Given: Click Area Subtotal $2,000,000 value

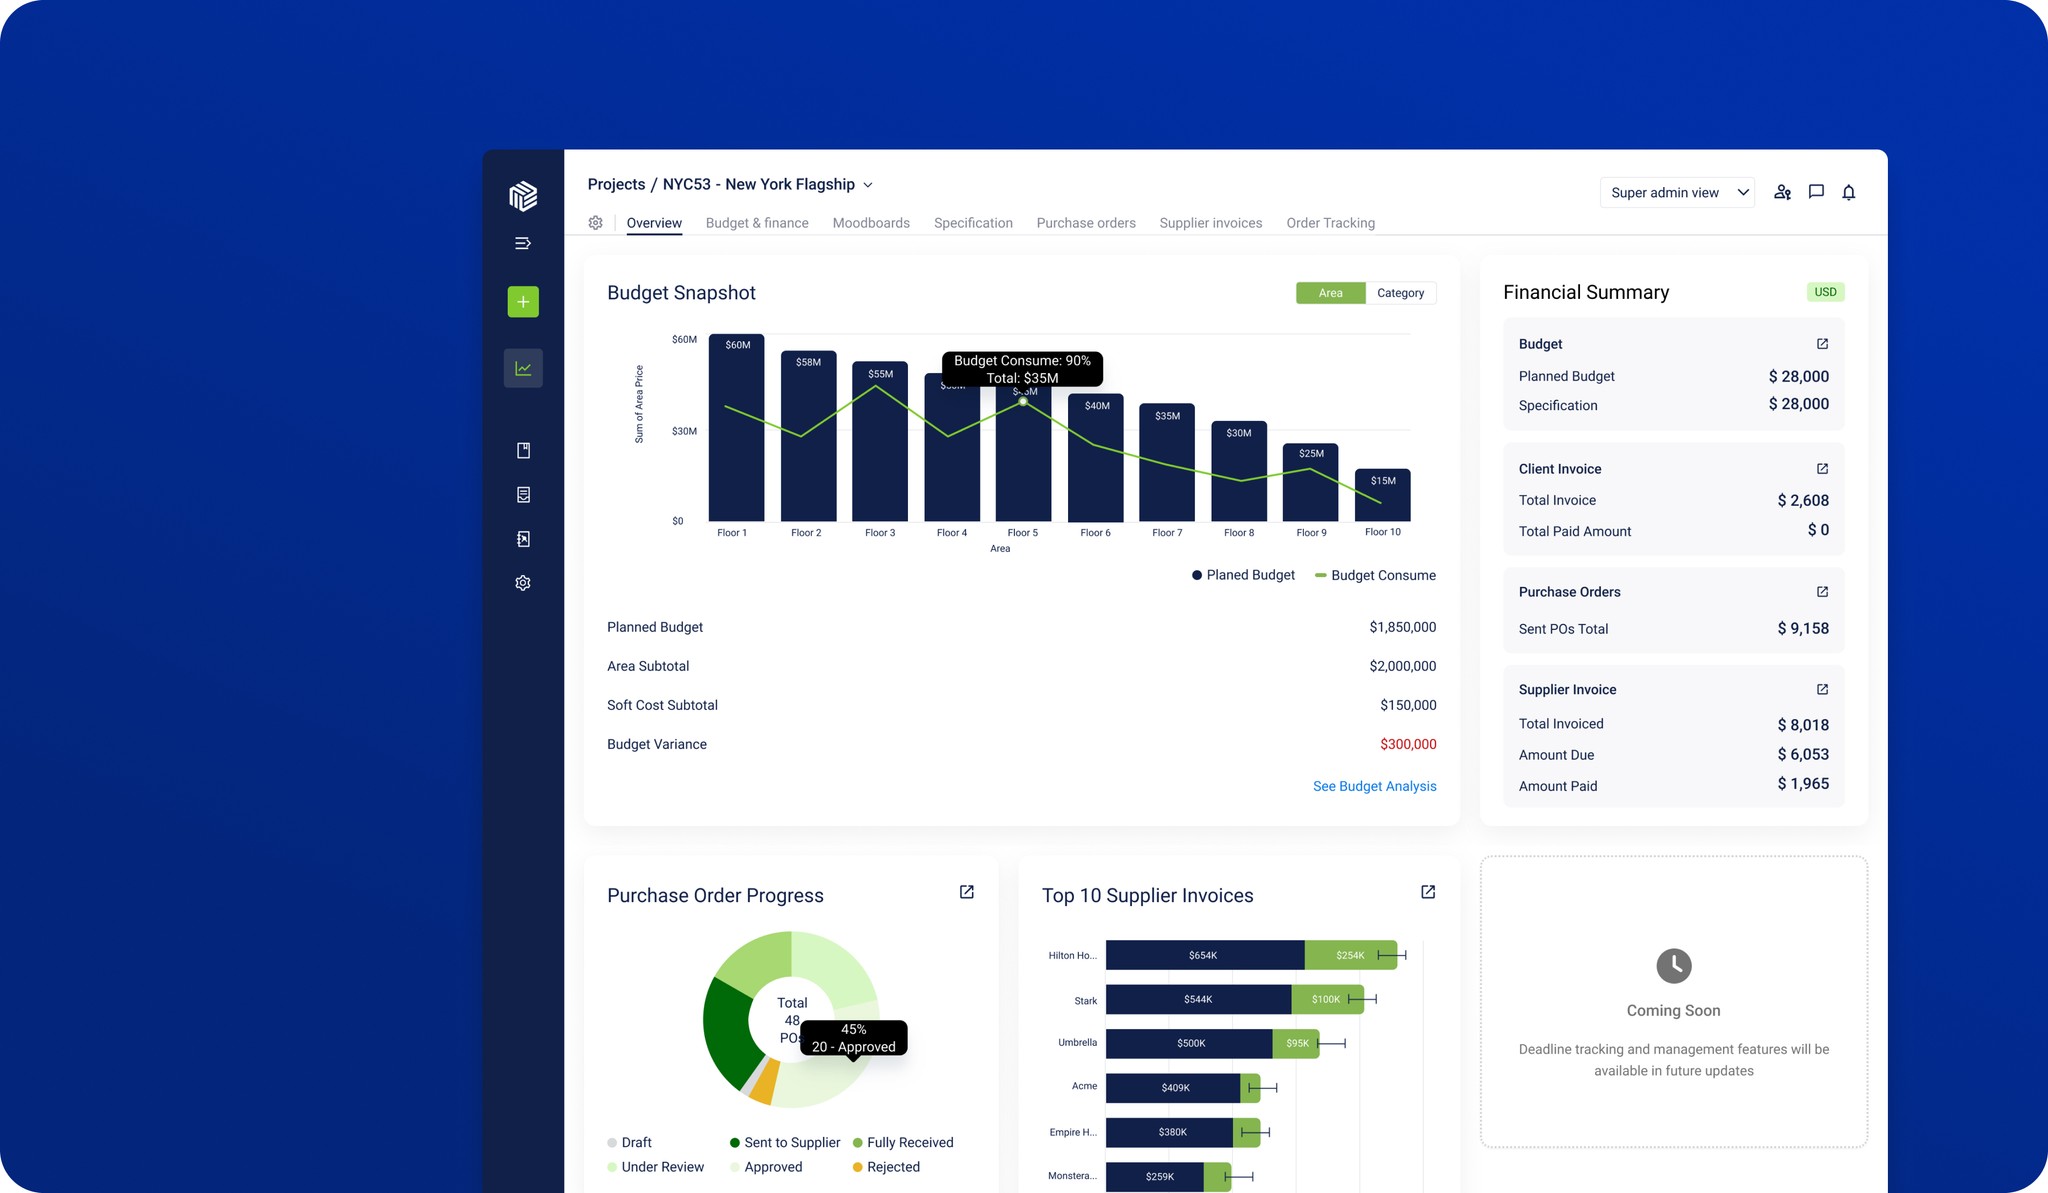Looking at the screenshot, I should click(1402, 666).
